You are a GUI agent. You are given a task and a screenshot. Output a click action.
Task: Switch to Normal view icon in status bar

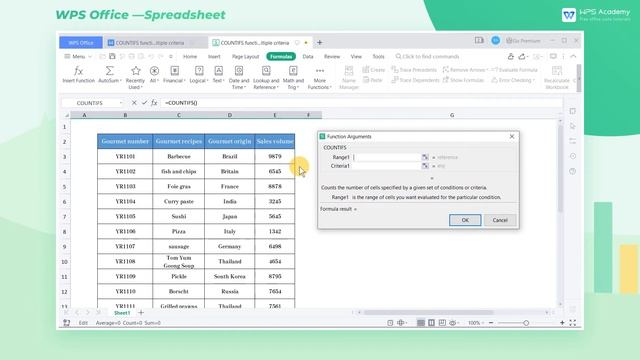coord(421,323)
